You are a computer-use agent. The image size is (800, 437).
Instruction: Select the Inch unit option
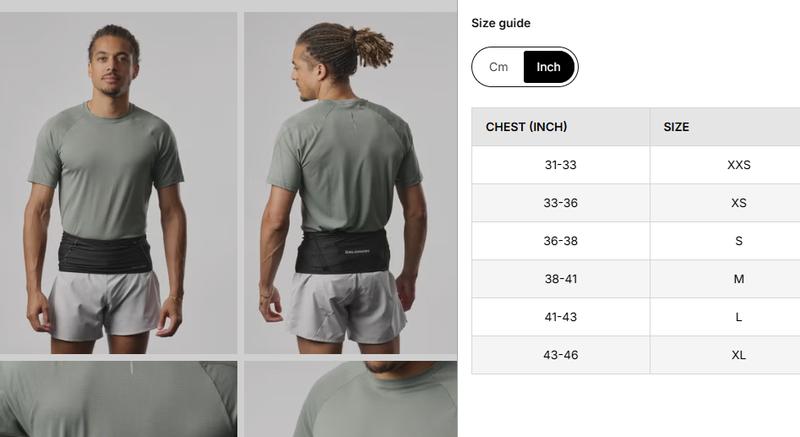[x=549, y=67]
